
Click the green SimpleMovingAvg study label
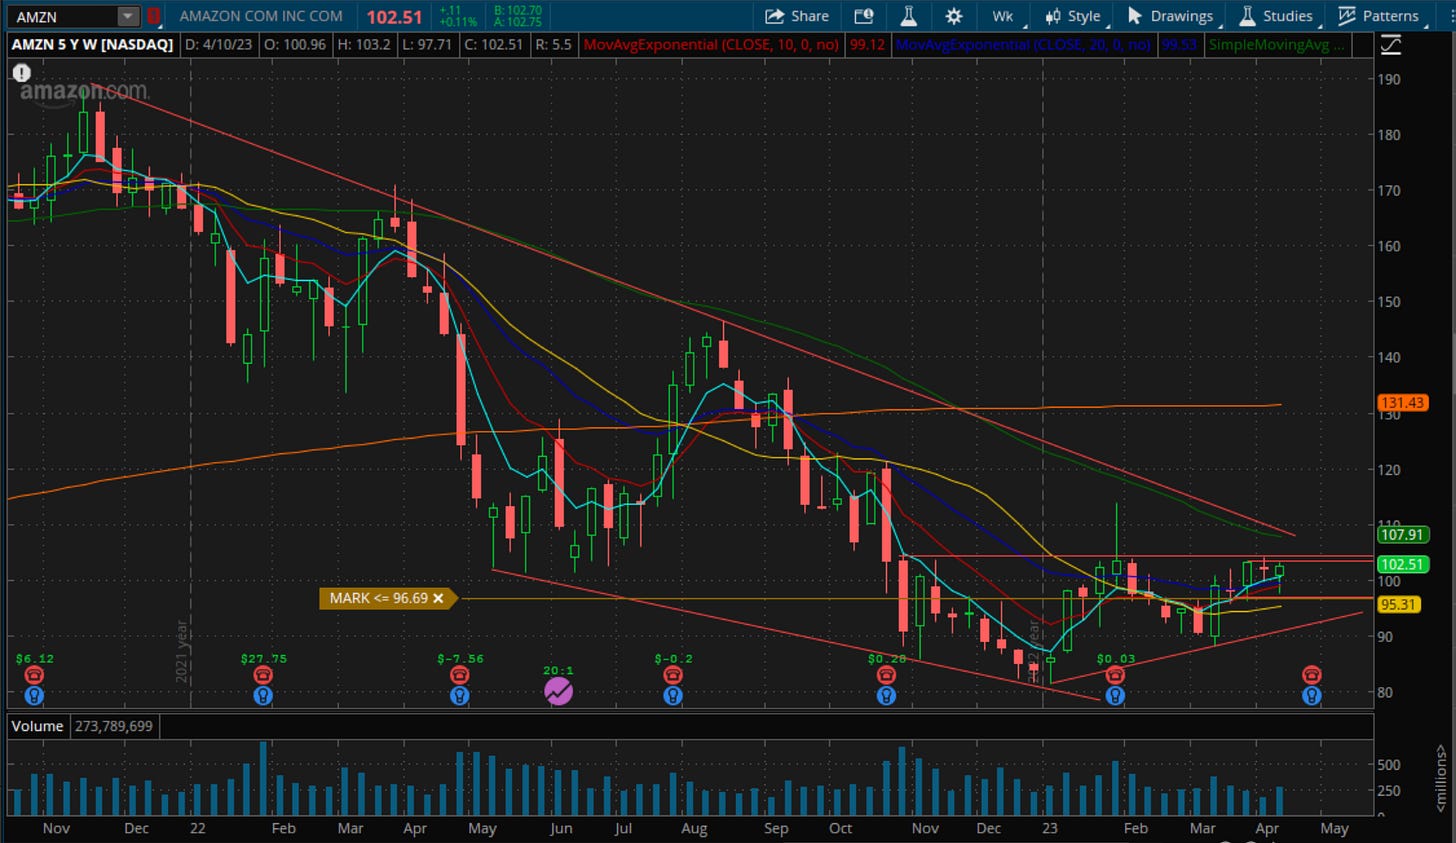(x=1276, y=45)
